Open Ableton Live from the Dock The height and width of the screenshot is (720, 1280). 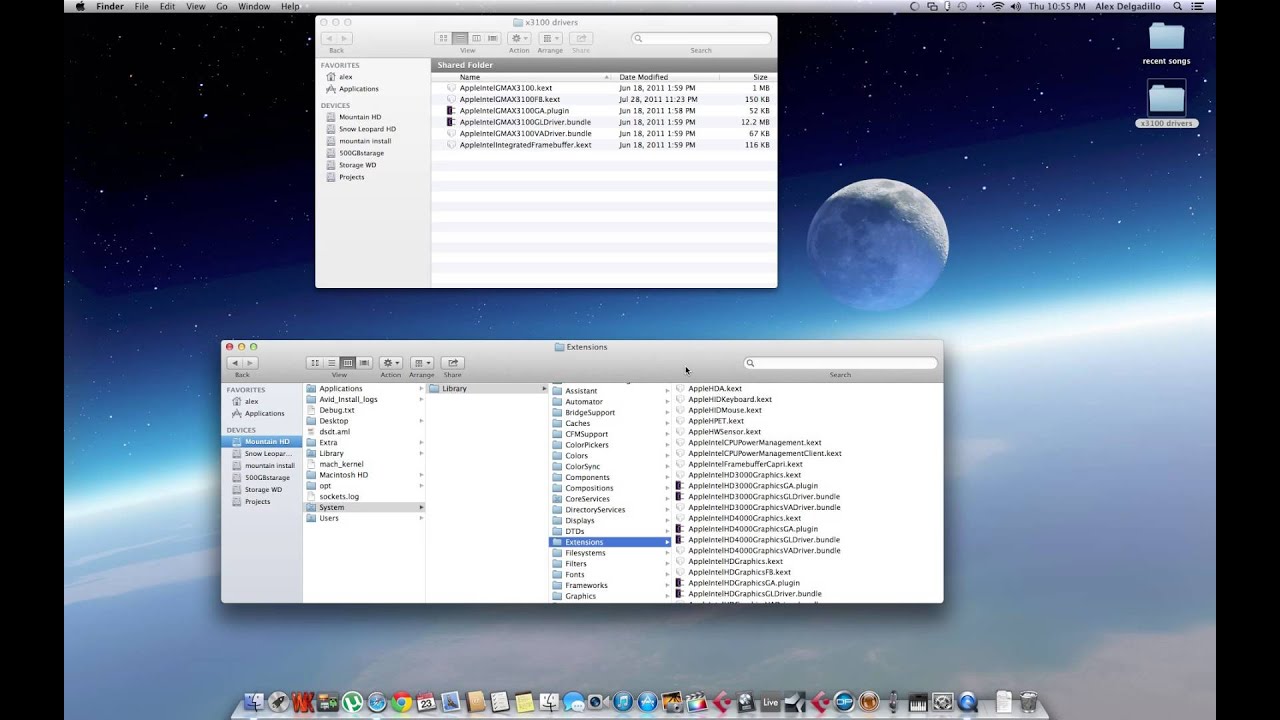coord(770,702)
